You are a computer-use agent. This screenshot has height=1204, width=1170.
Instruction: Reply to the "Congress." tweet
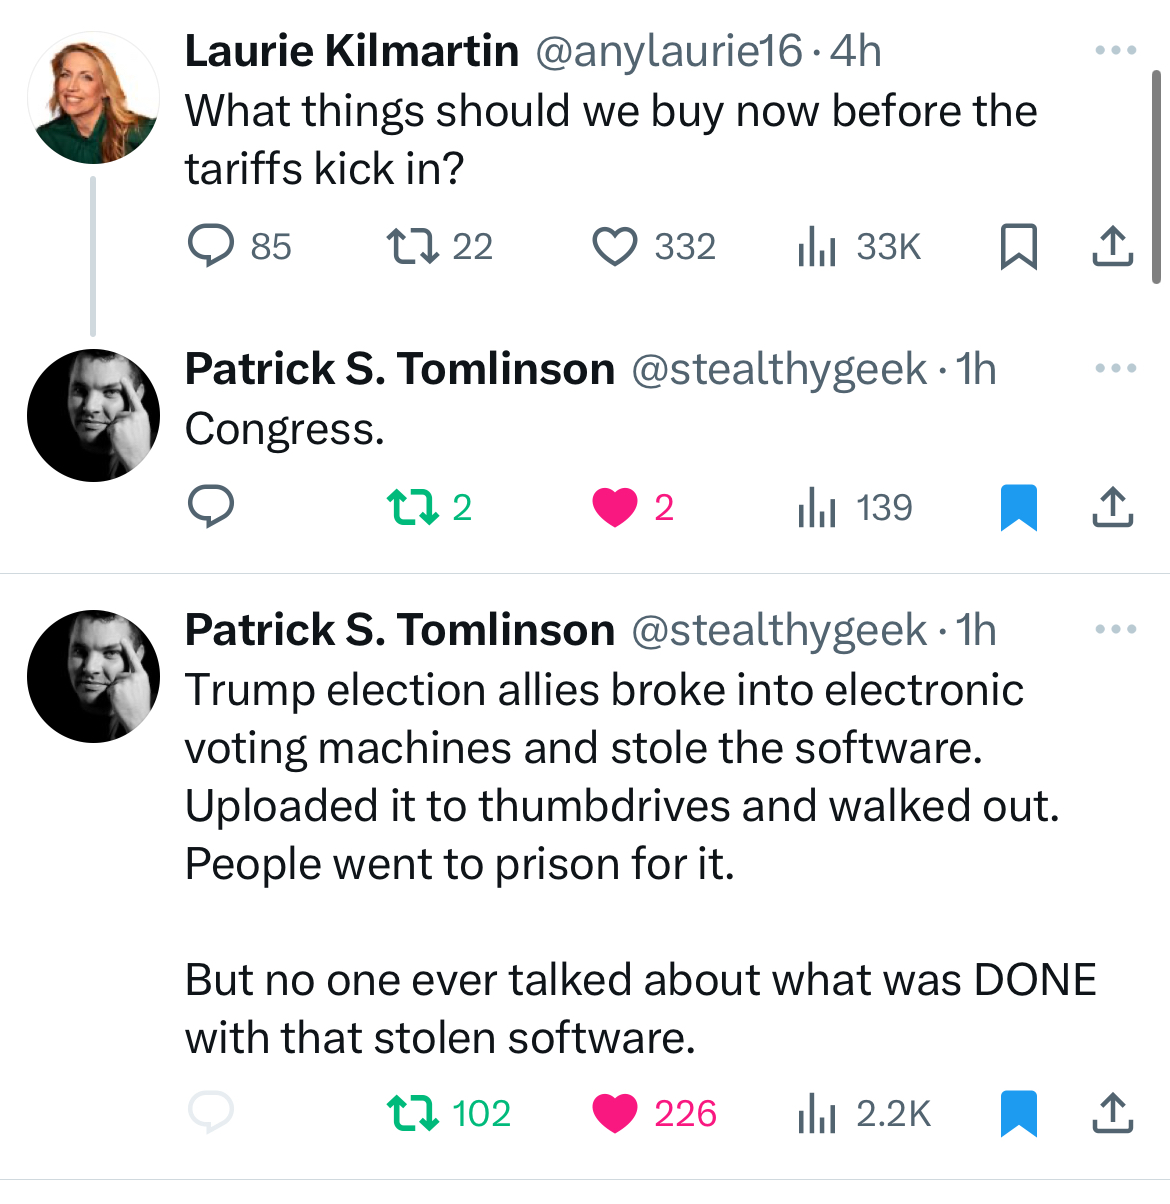coord(211,507)
